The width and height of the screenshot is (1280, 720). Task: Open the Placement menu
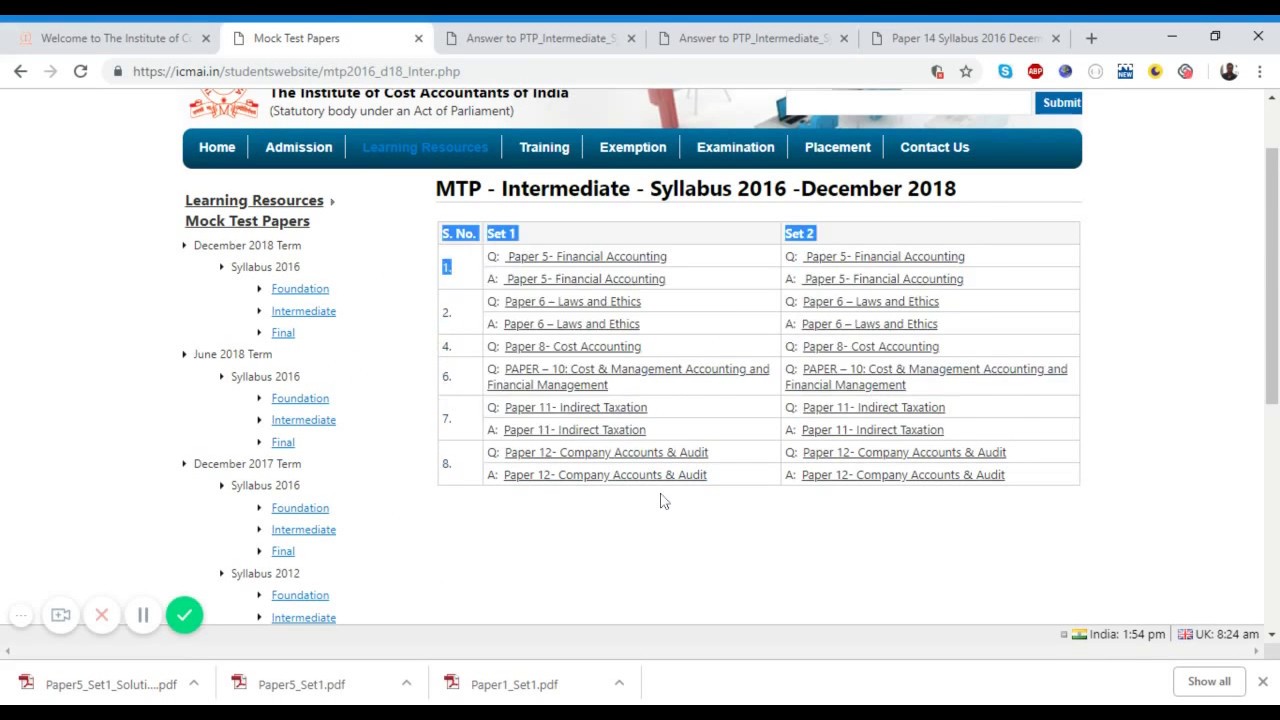838,147
